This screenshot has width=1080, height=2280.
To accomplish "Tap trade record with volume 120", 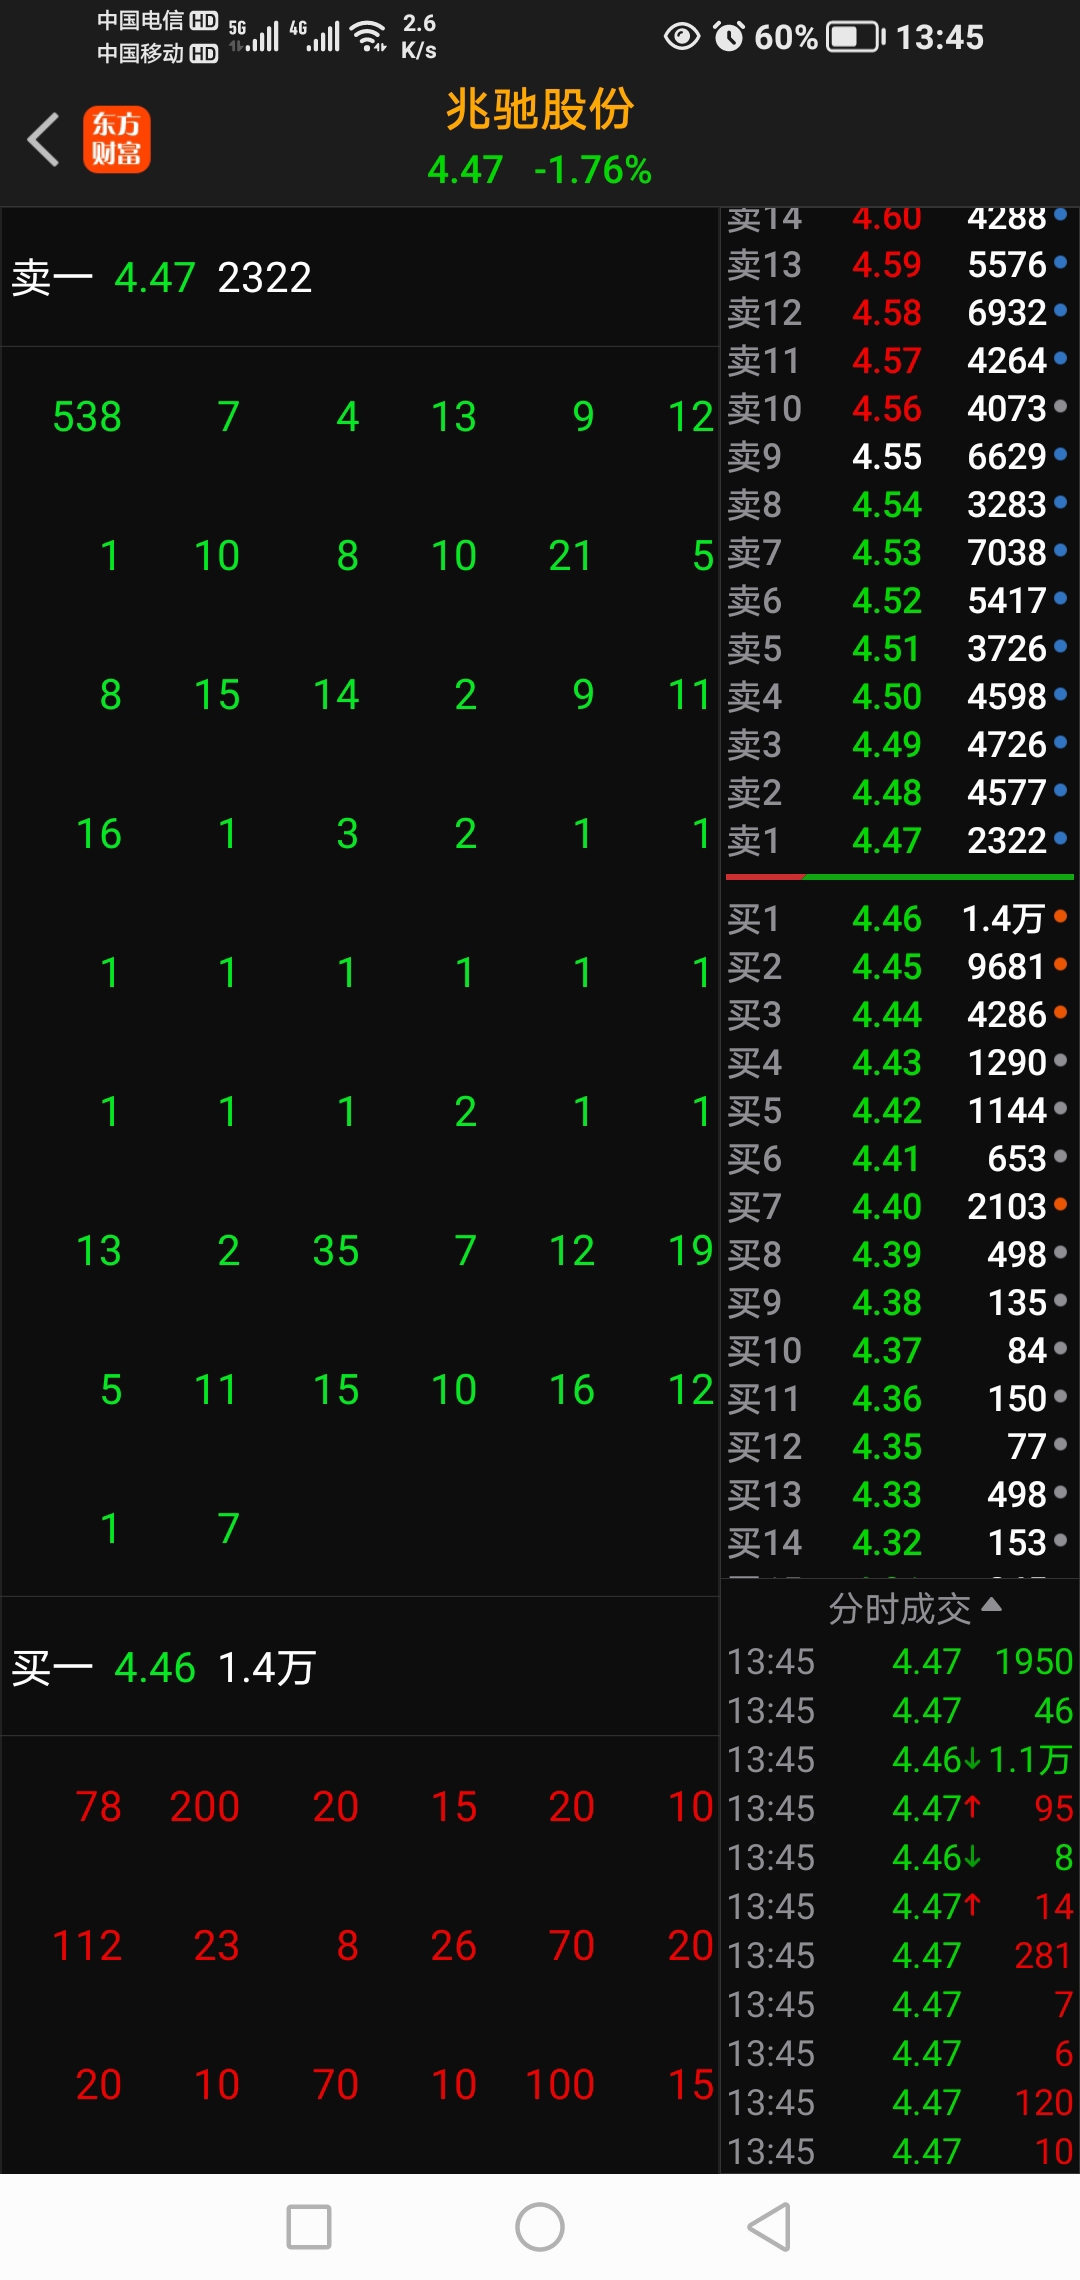I will point(900,2102).
